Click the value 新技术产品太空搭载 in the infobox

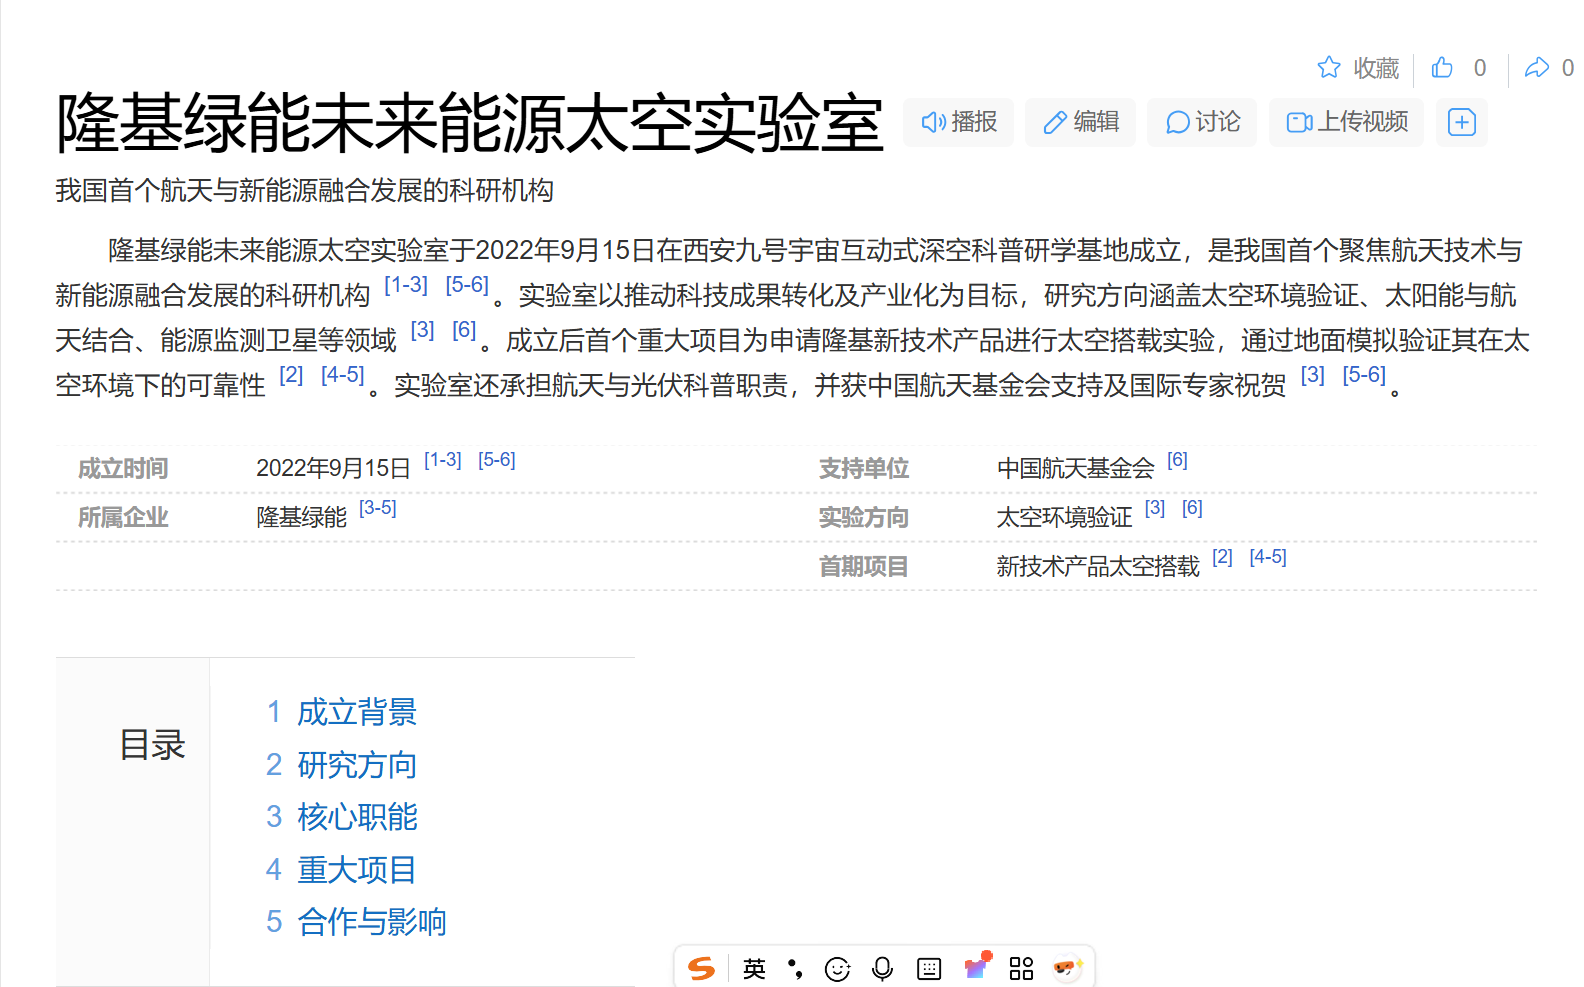coord(1098,567)
